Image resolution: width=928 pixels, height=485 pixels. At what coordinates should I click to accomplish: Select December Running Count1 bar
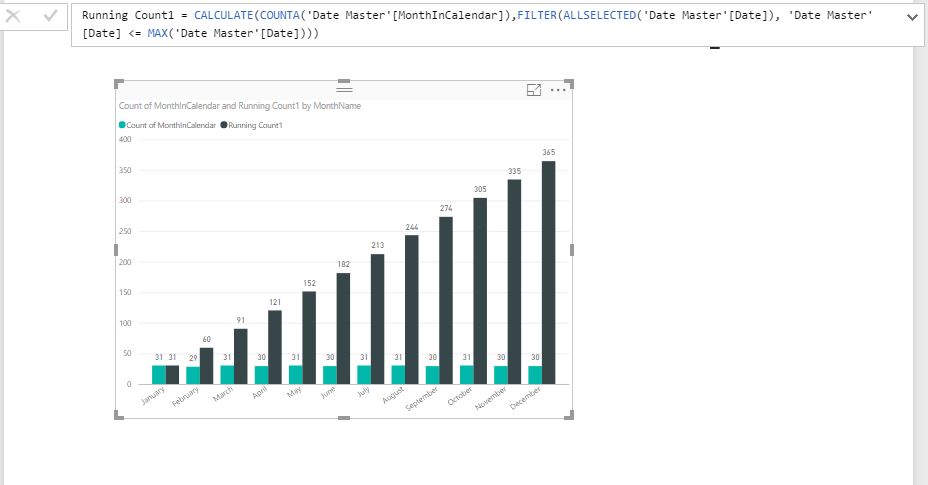click(549, 272)
